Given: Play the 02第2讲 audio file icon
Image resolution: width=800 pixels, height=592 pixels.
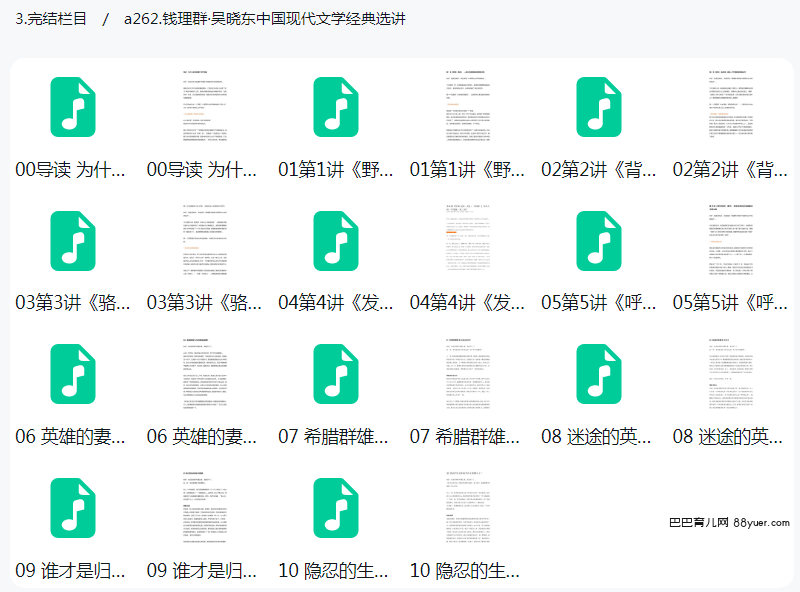Looking at the screenshot, I should coord(599,107).
